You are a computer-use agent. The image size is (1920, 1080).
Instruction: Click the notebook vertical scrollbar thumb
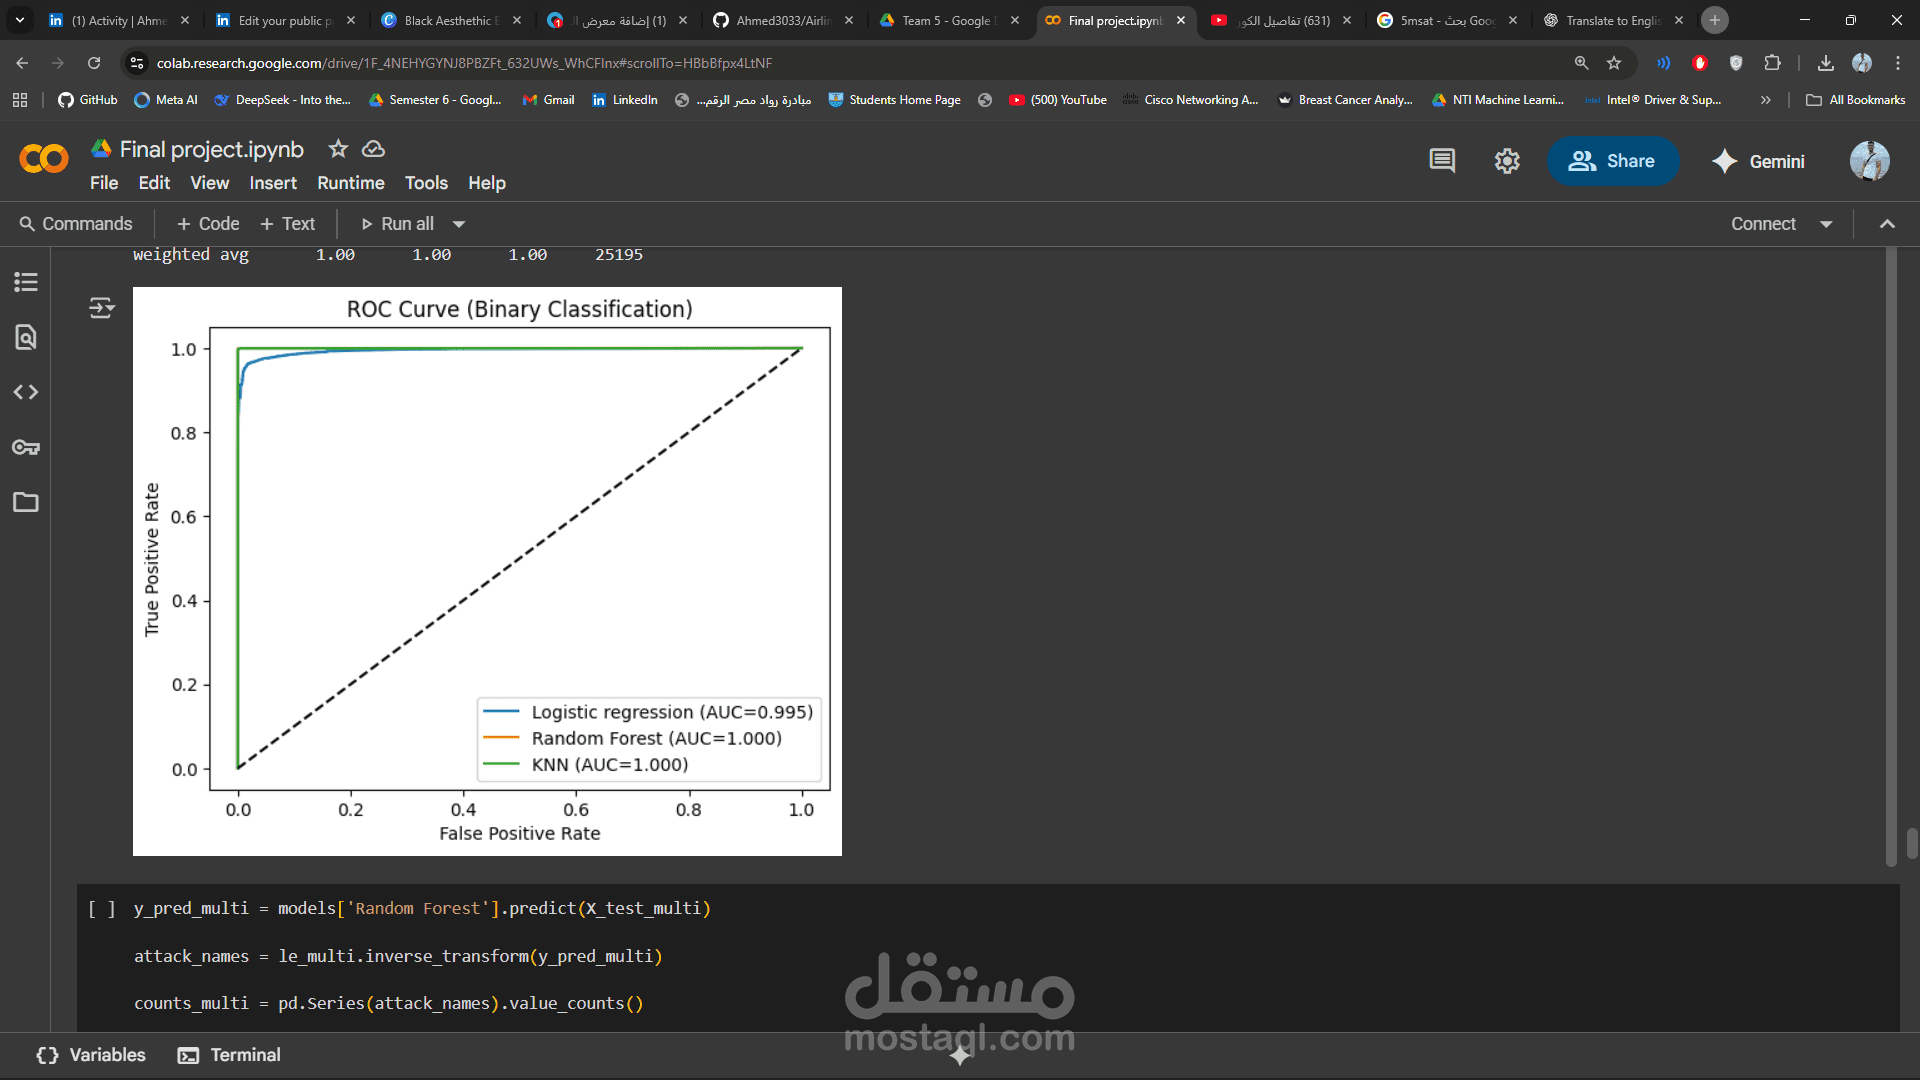pyautogui.click(x=1912, y=843)
